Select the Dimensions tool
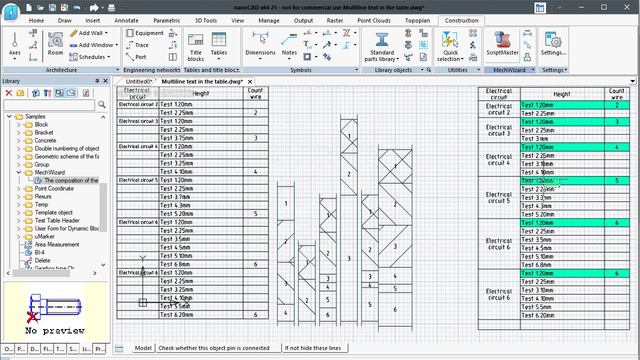 click(x=260, y=46)
